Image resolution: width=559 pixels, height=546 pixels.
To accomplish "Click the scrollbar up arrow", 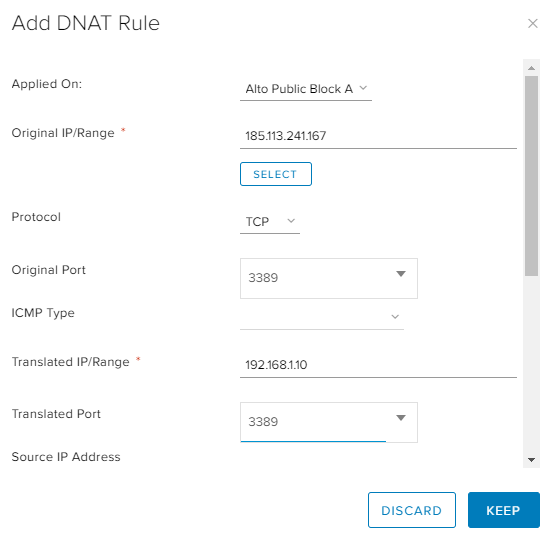I will pos(531,68).
